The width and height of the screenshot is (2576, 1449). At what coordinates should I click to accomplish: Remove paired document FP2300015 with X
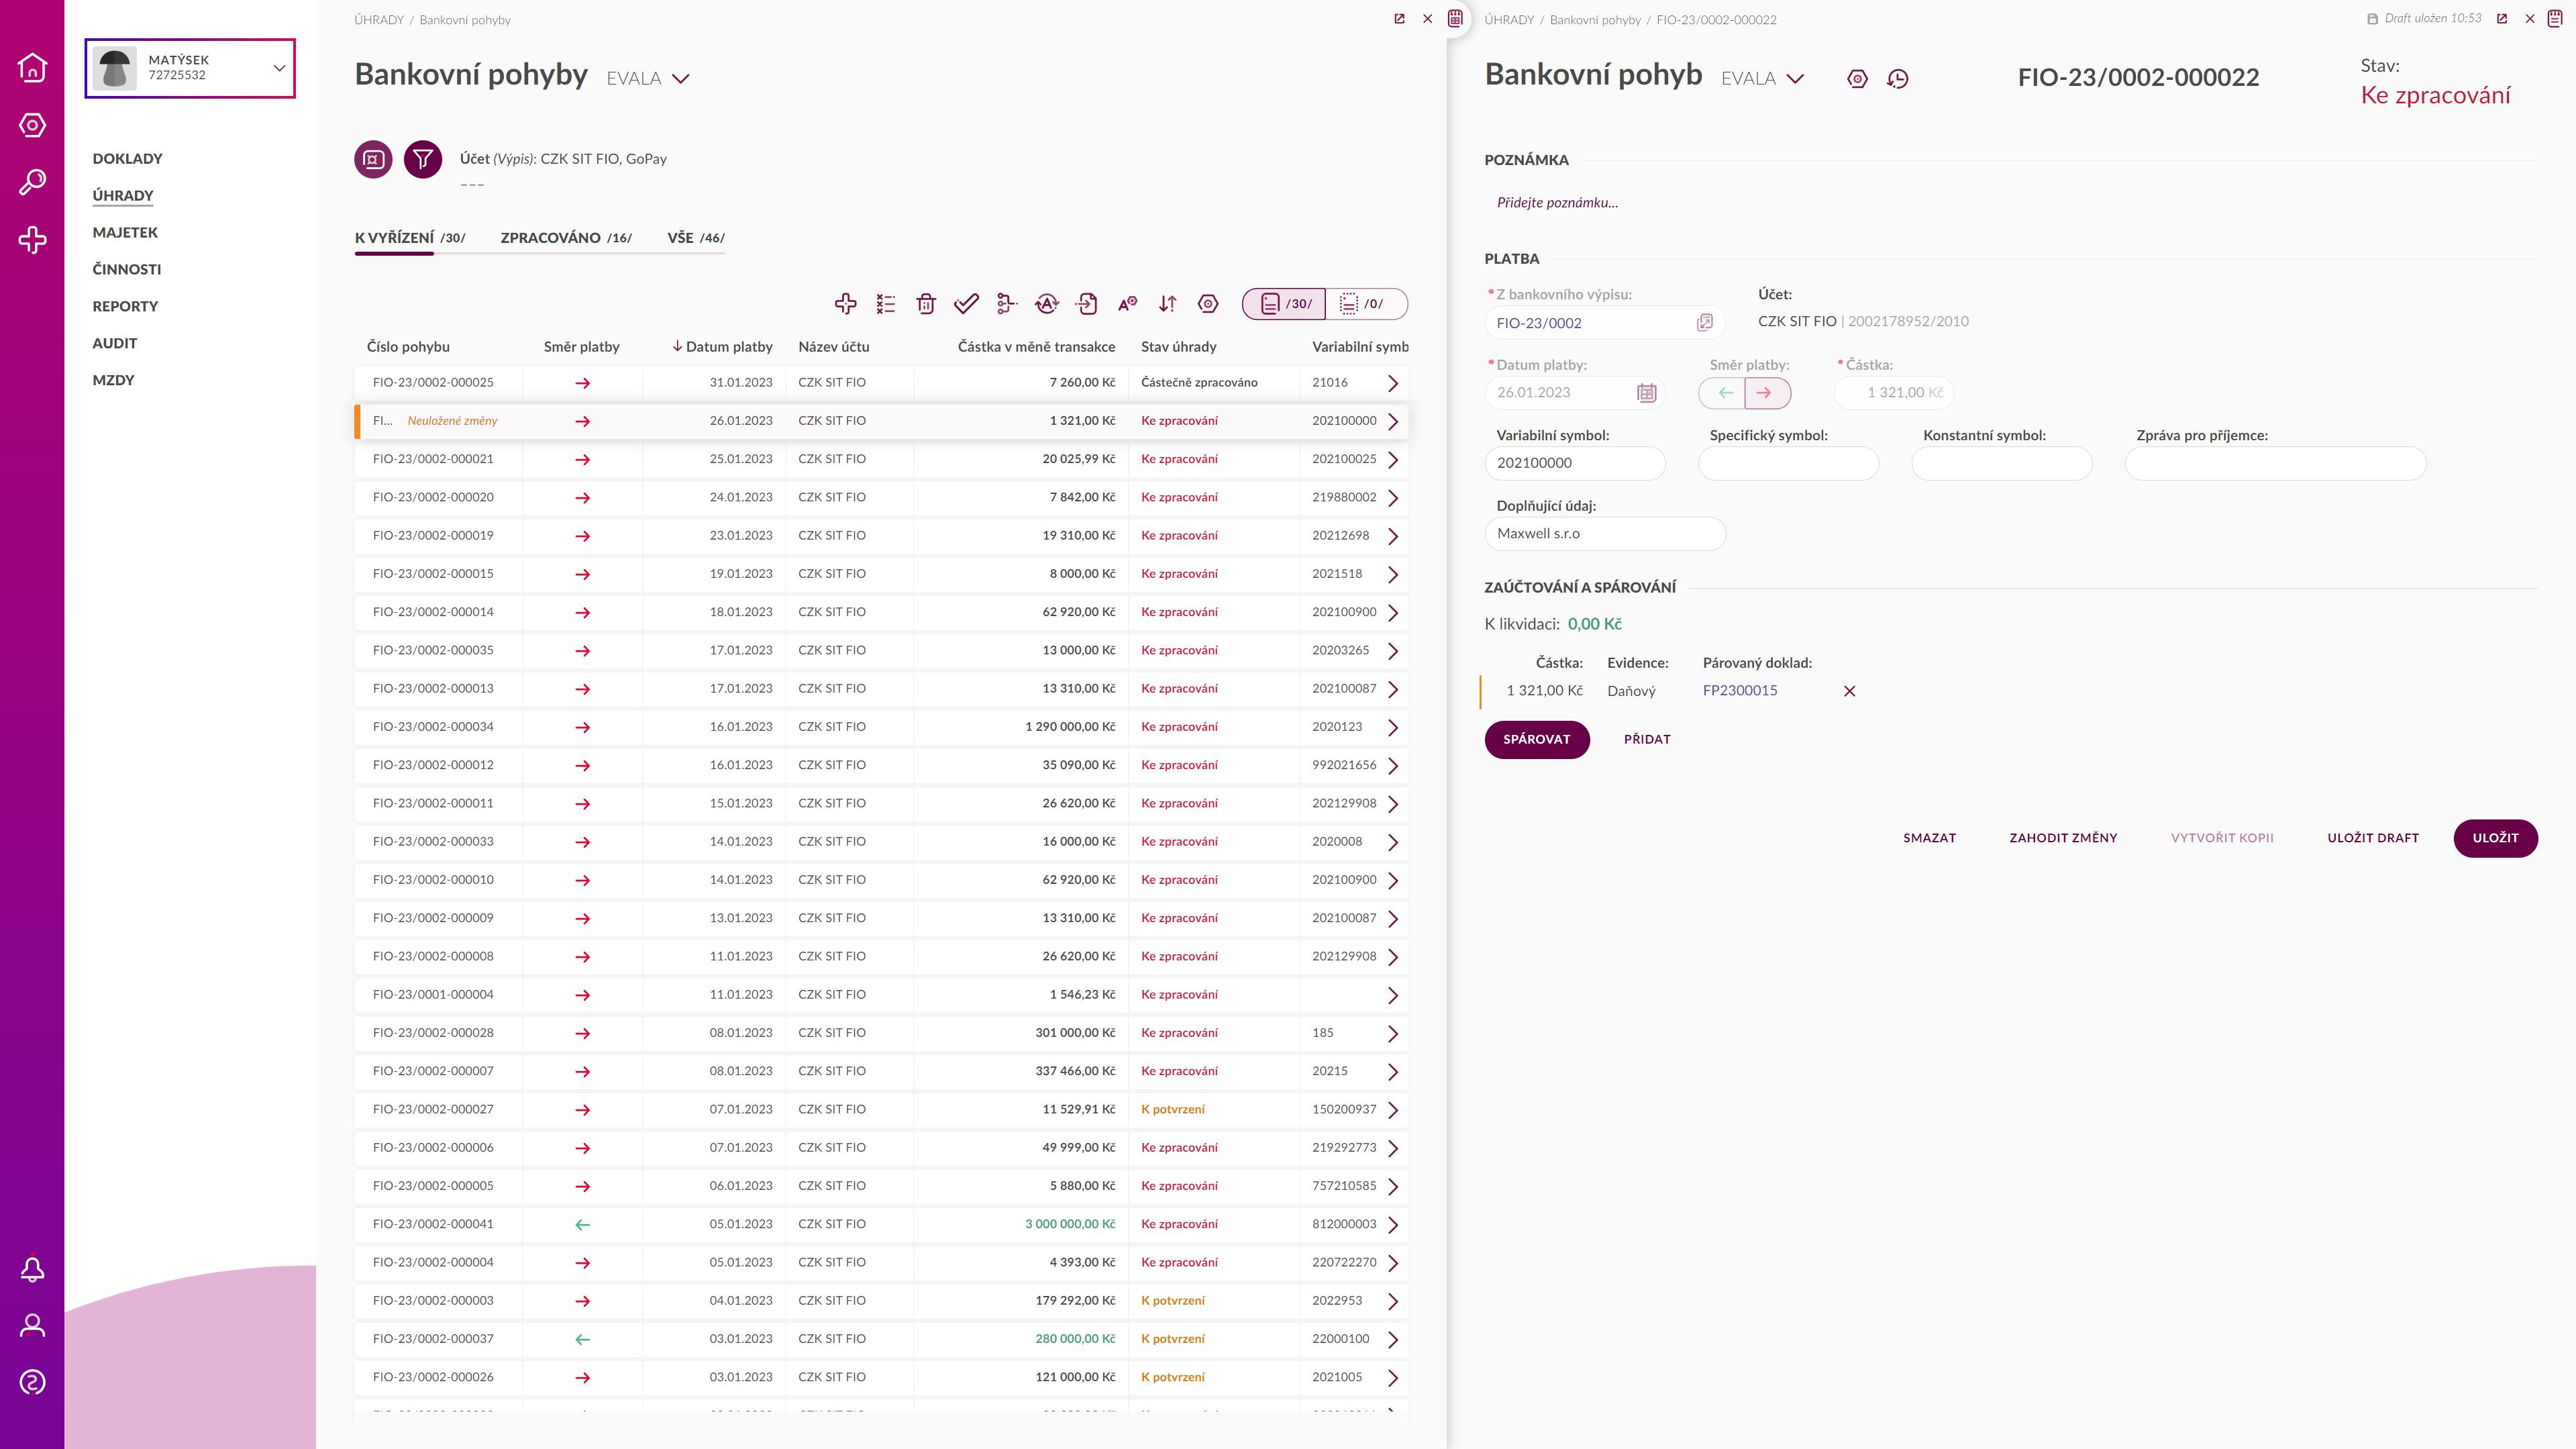tap(1849, 691)
